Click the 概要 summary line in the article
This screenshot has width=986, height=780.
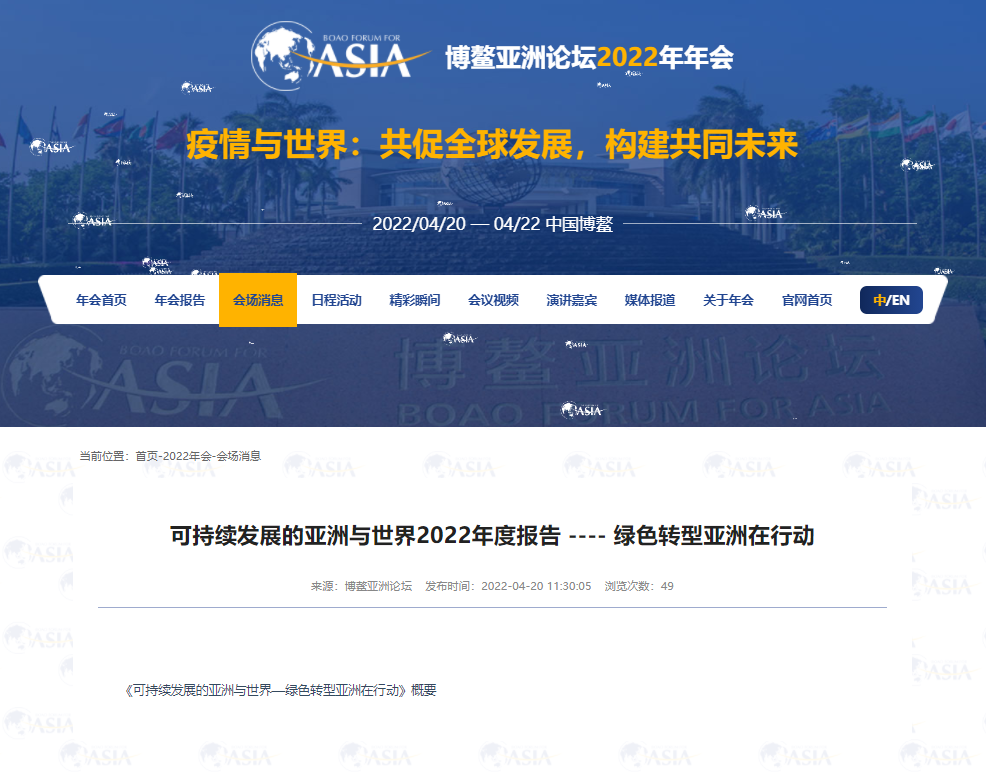[x=280, y=690]
